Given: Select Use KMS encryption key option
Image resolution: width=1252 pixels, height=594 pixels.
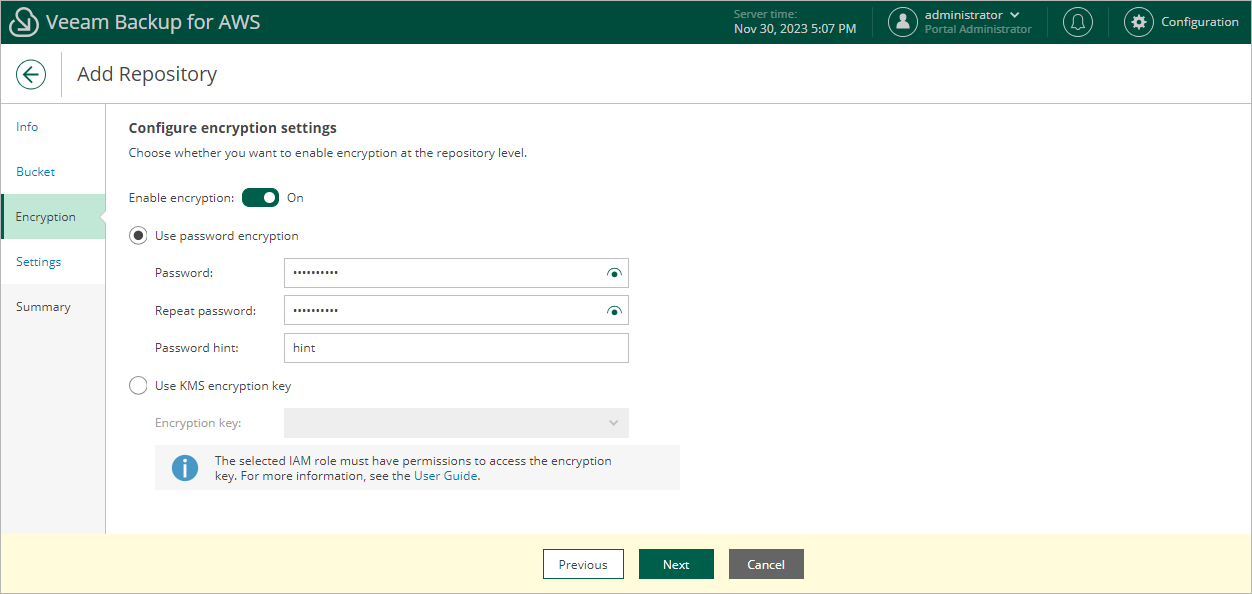Looking at the screenshot, I should 138,386.
